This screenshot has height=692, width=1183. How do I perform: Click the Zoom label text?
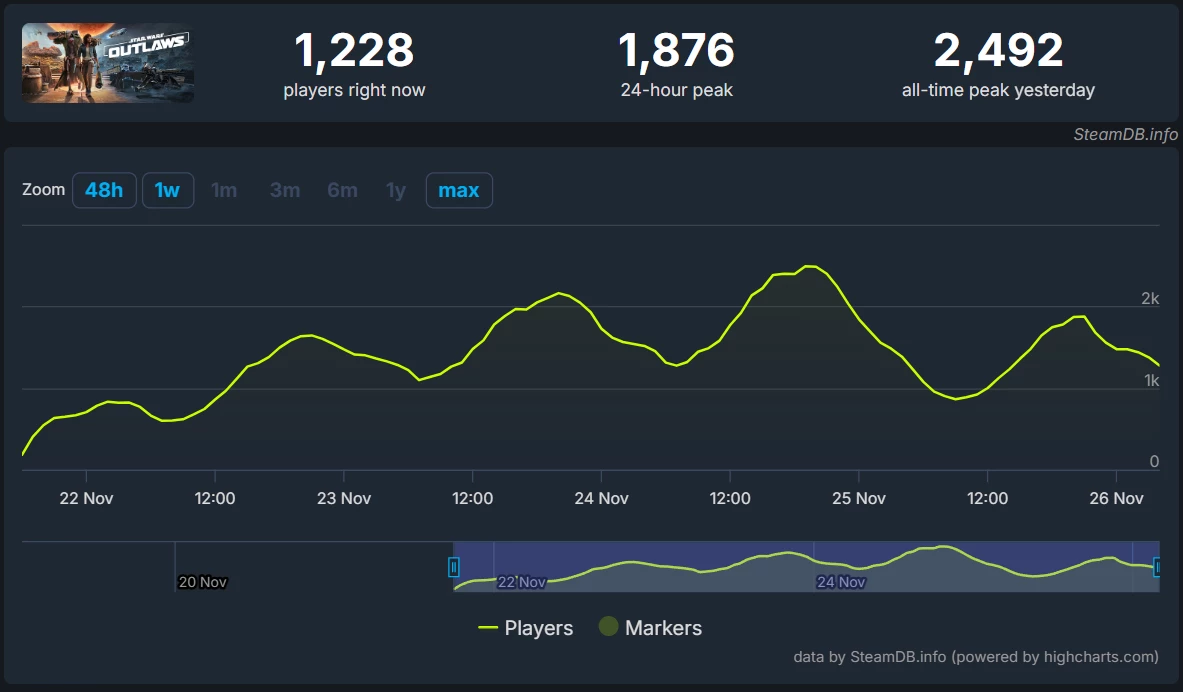pos(44,189)
